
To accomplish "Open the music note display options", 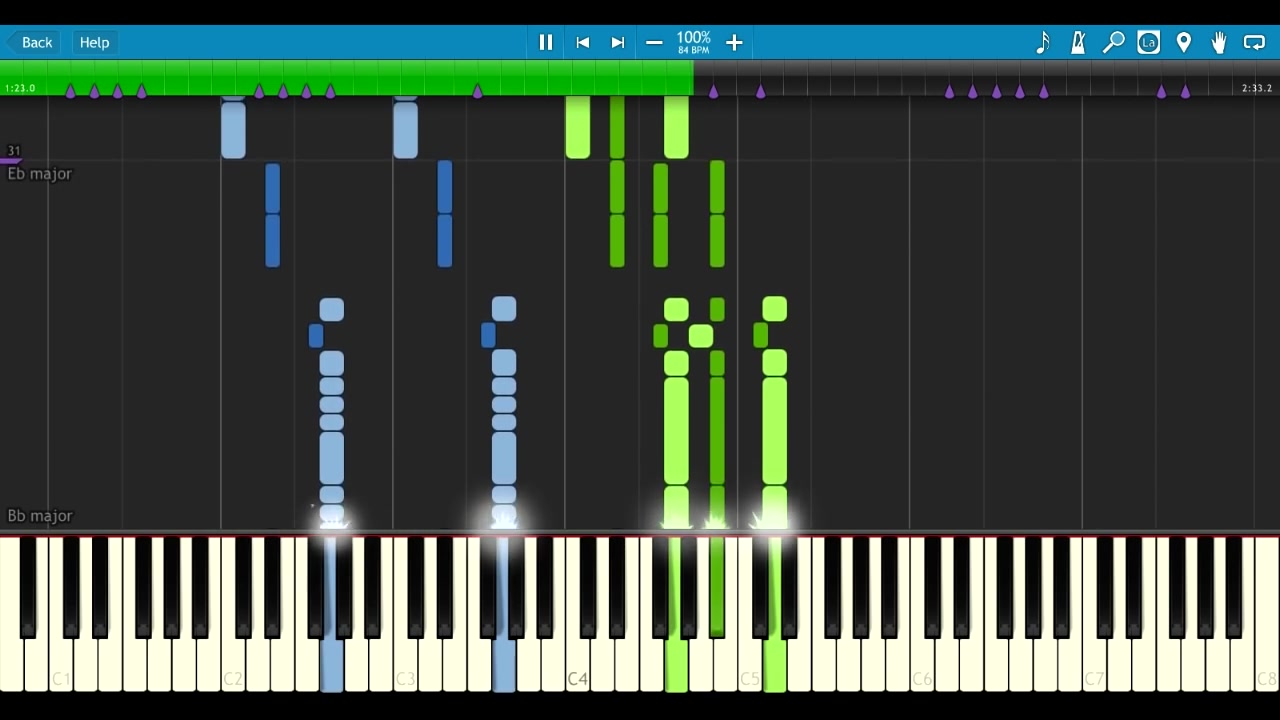I will (x=1043, y=42).
